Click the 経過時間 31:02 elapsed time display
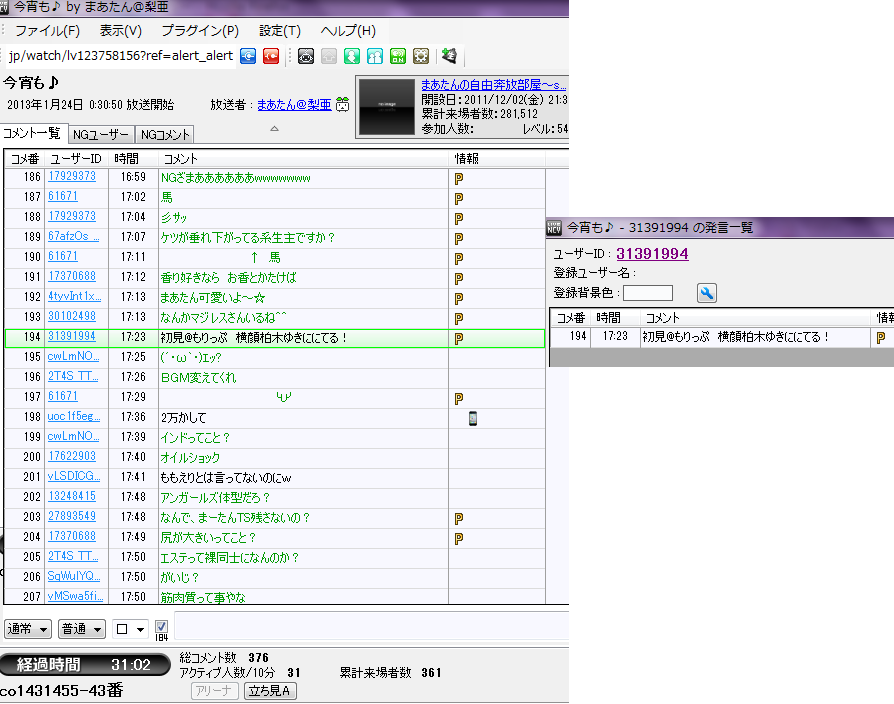 (x=85, y=665)
